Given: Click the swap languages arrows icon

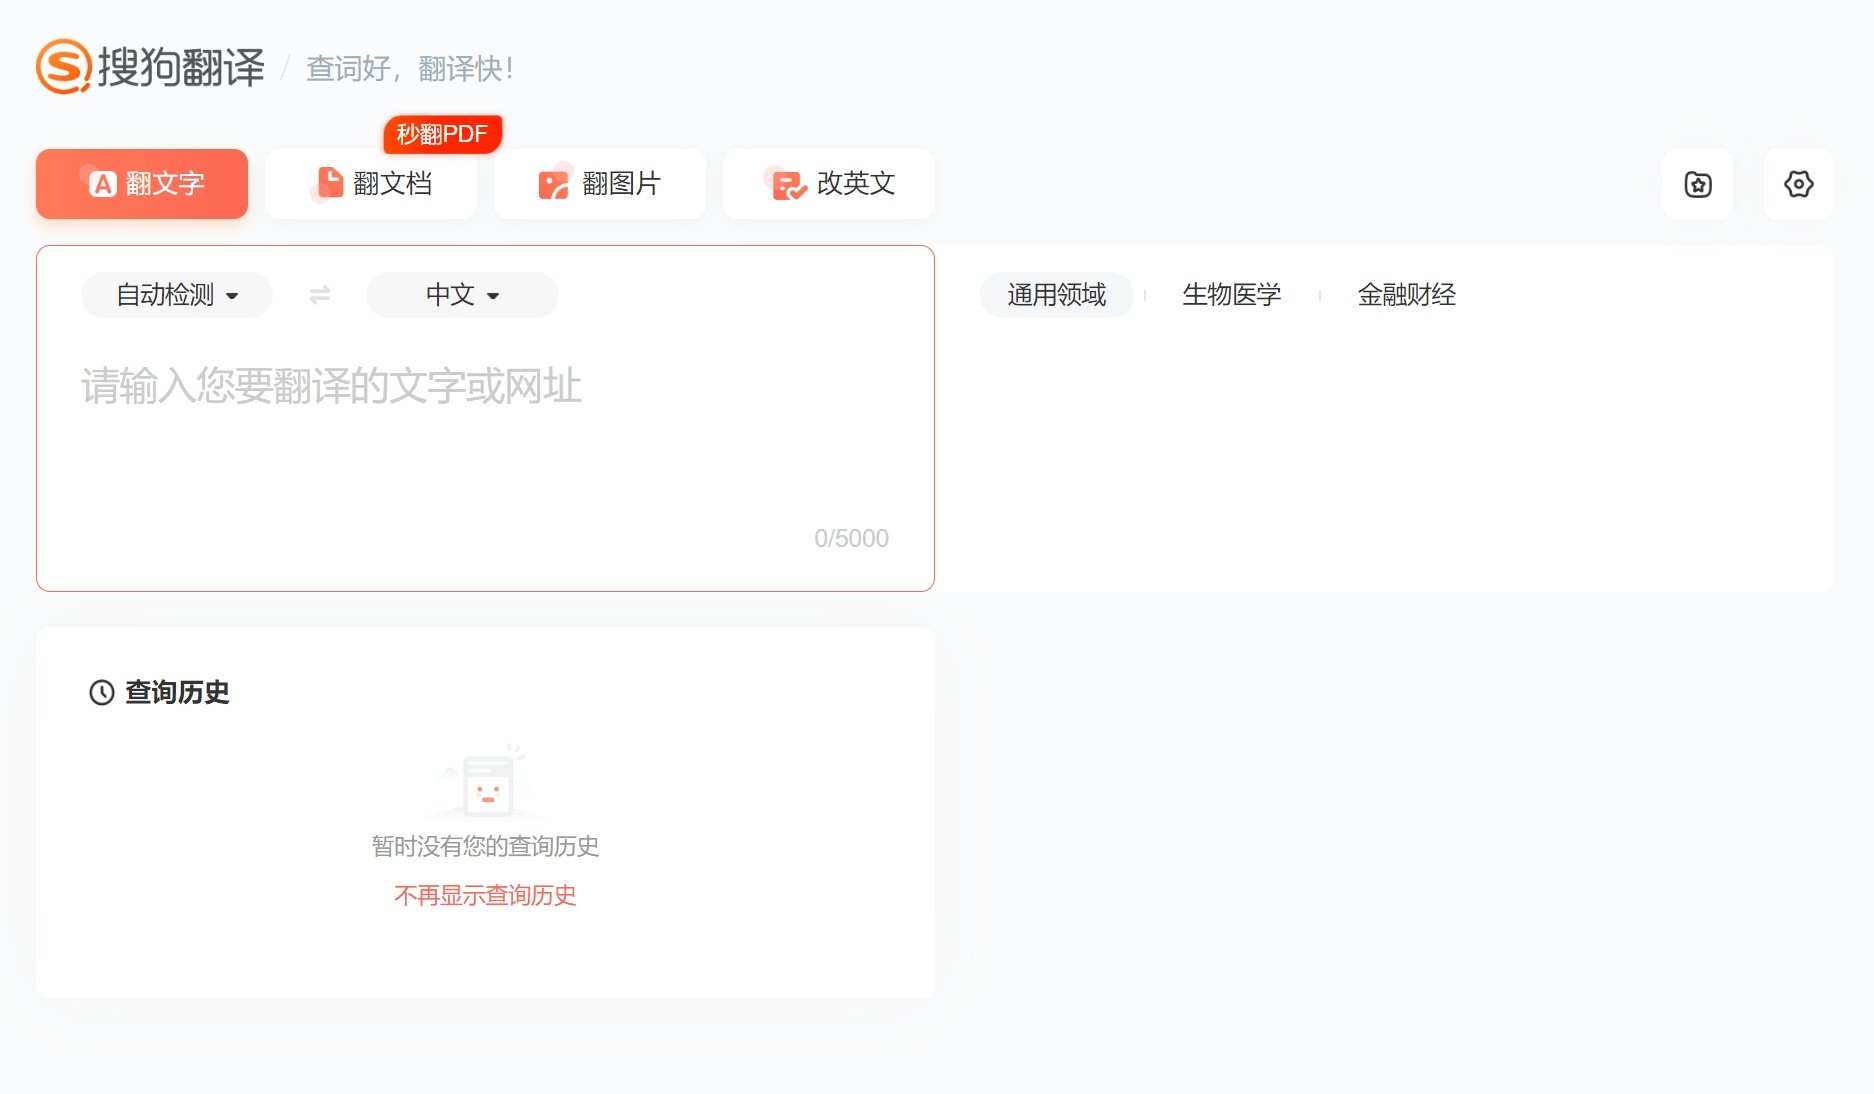Looking at the screenshot, I should click(320, 294).
